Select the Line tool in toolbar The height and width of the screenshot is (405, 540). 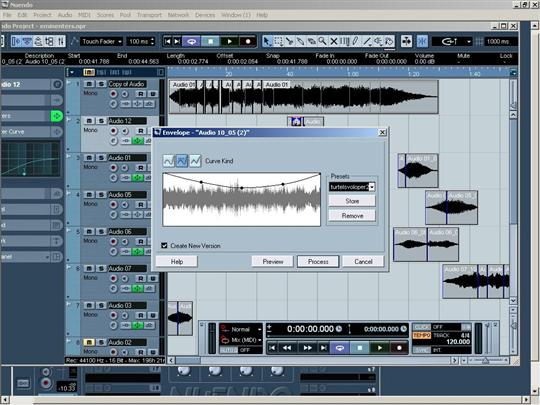pos(367,41)
